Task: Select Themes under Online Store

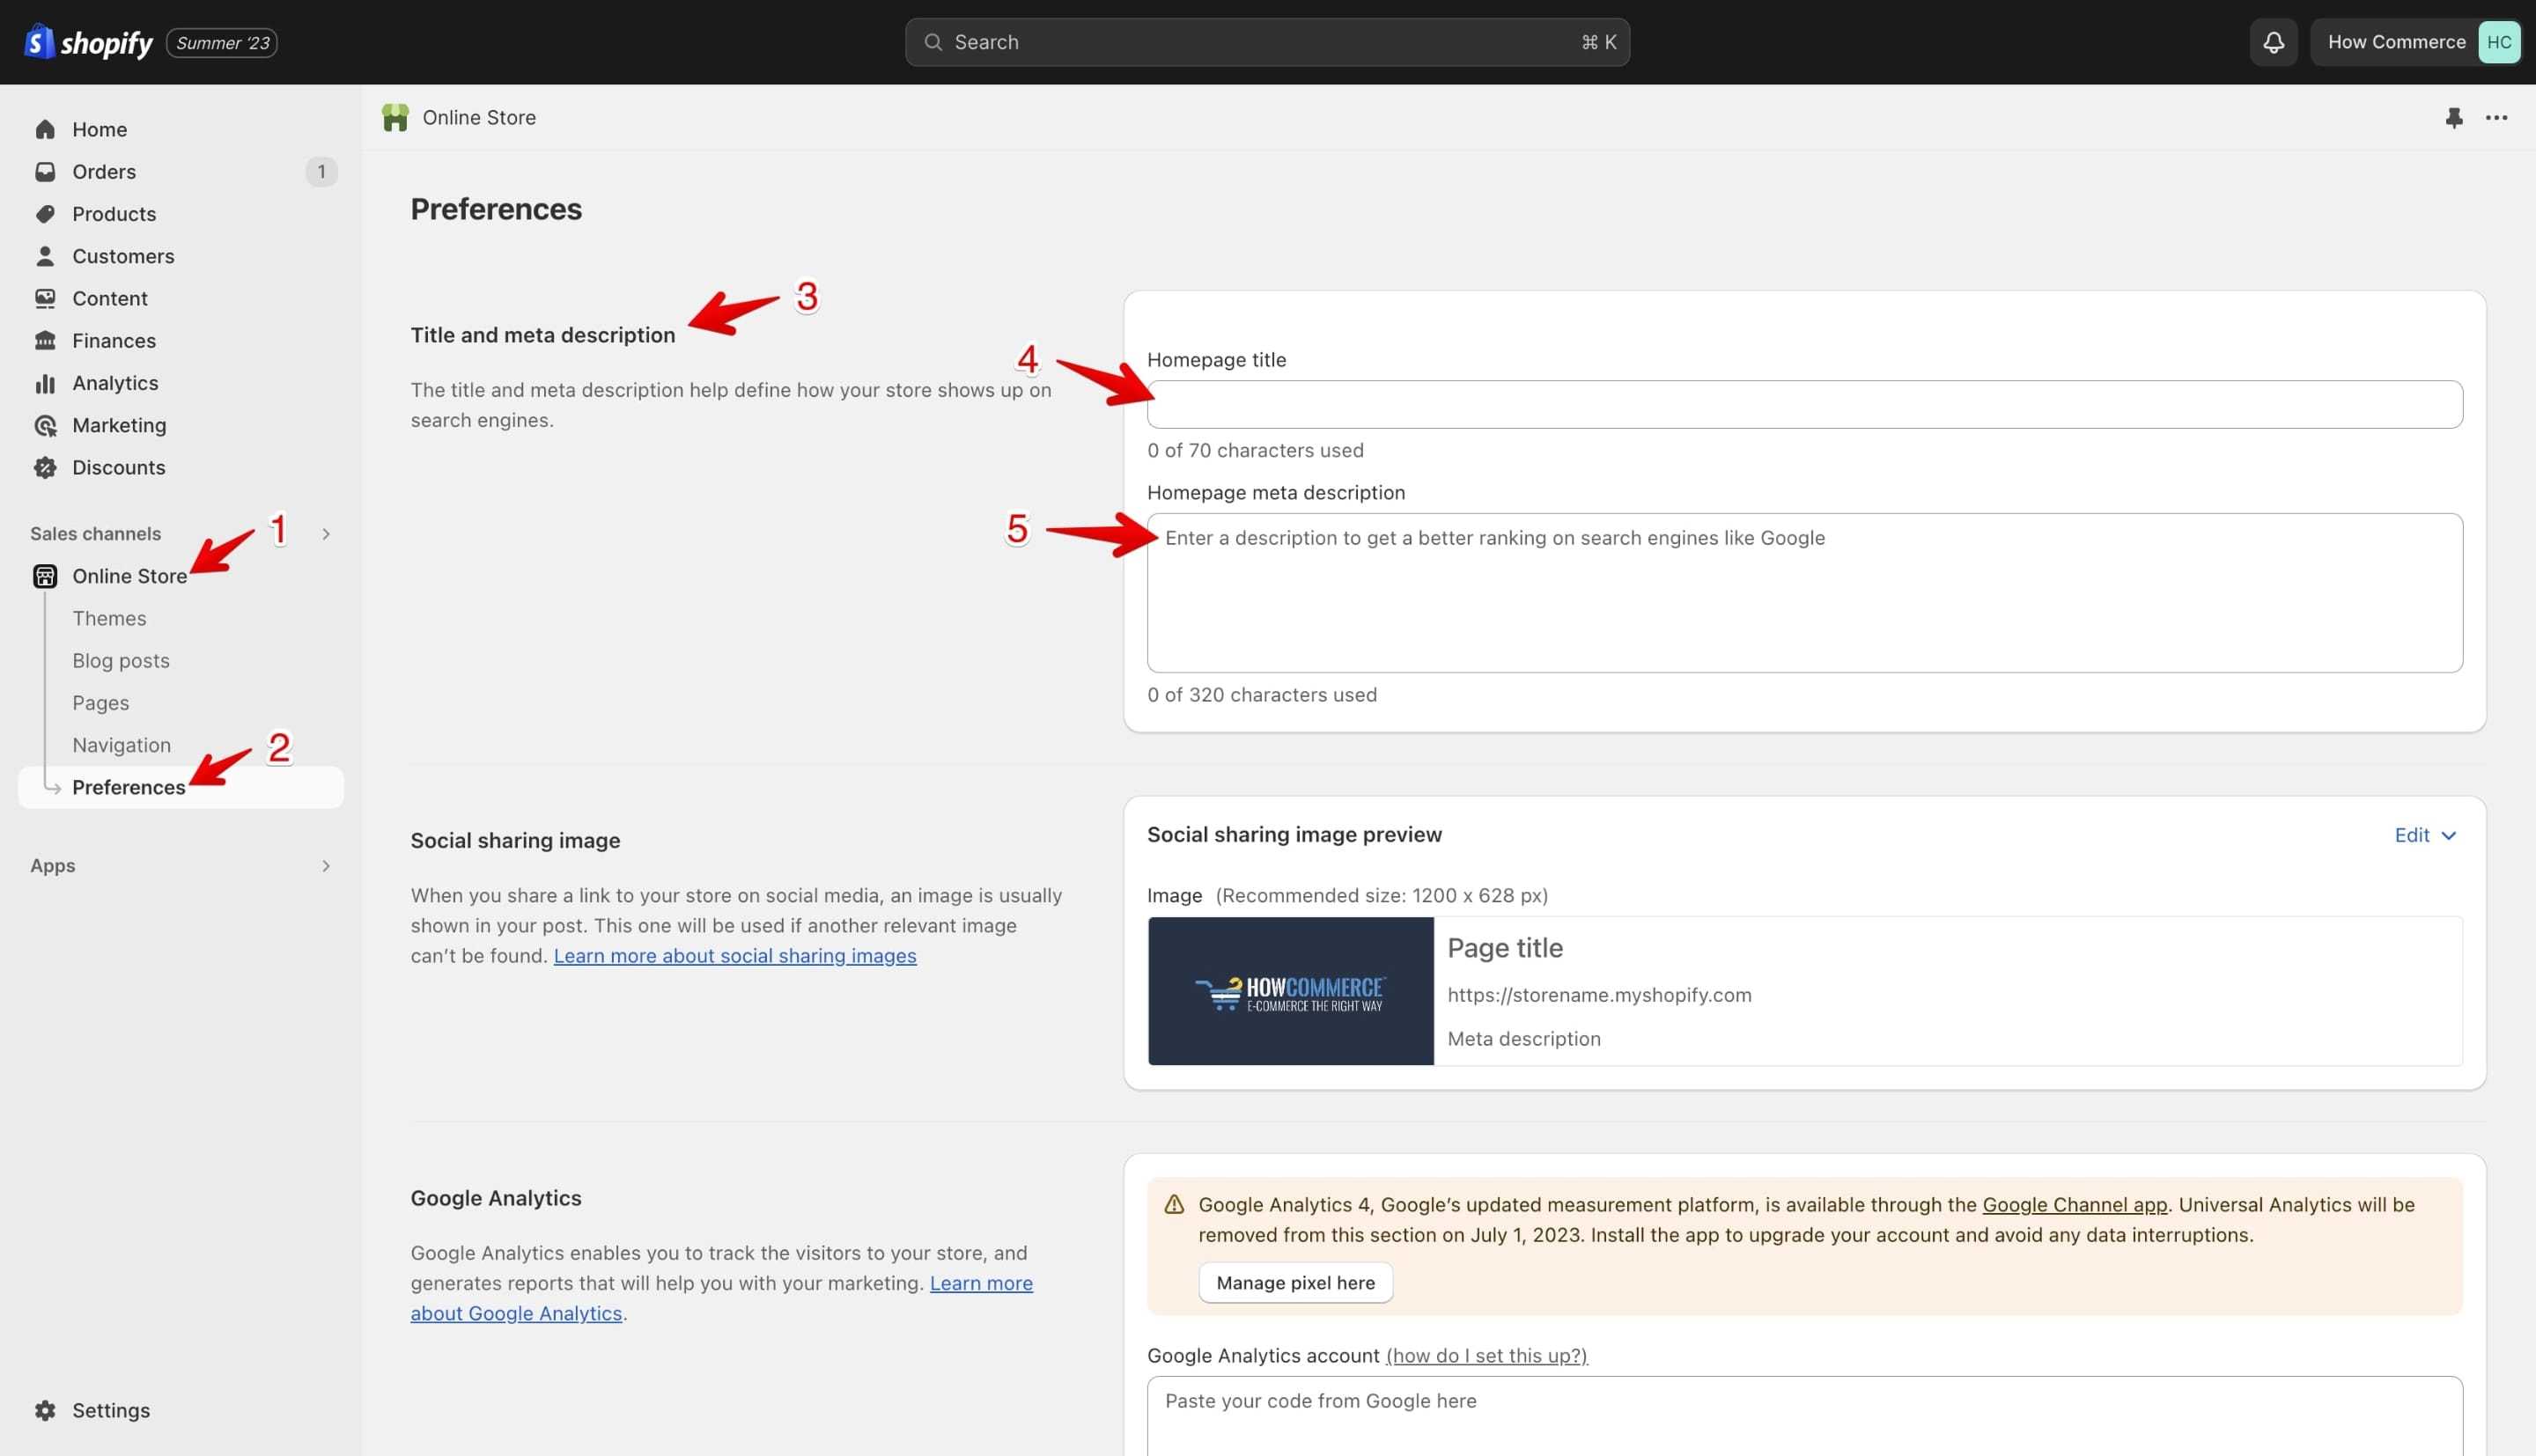Action: click(x=109, y=618)
